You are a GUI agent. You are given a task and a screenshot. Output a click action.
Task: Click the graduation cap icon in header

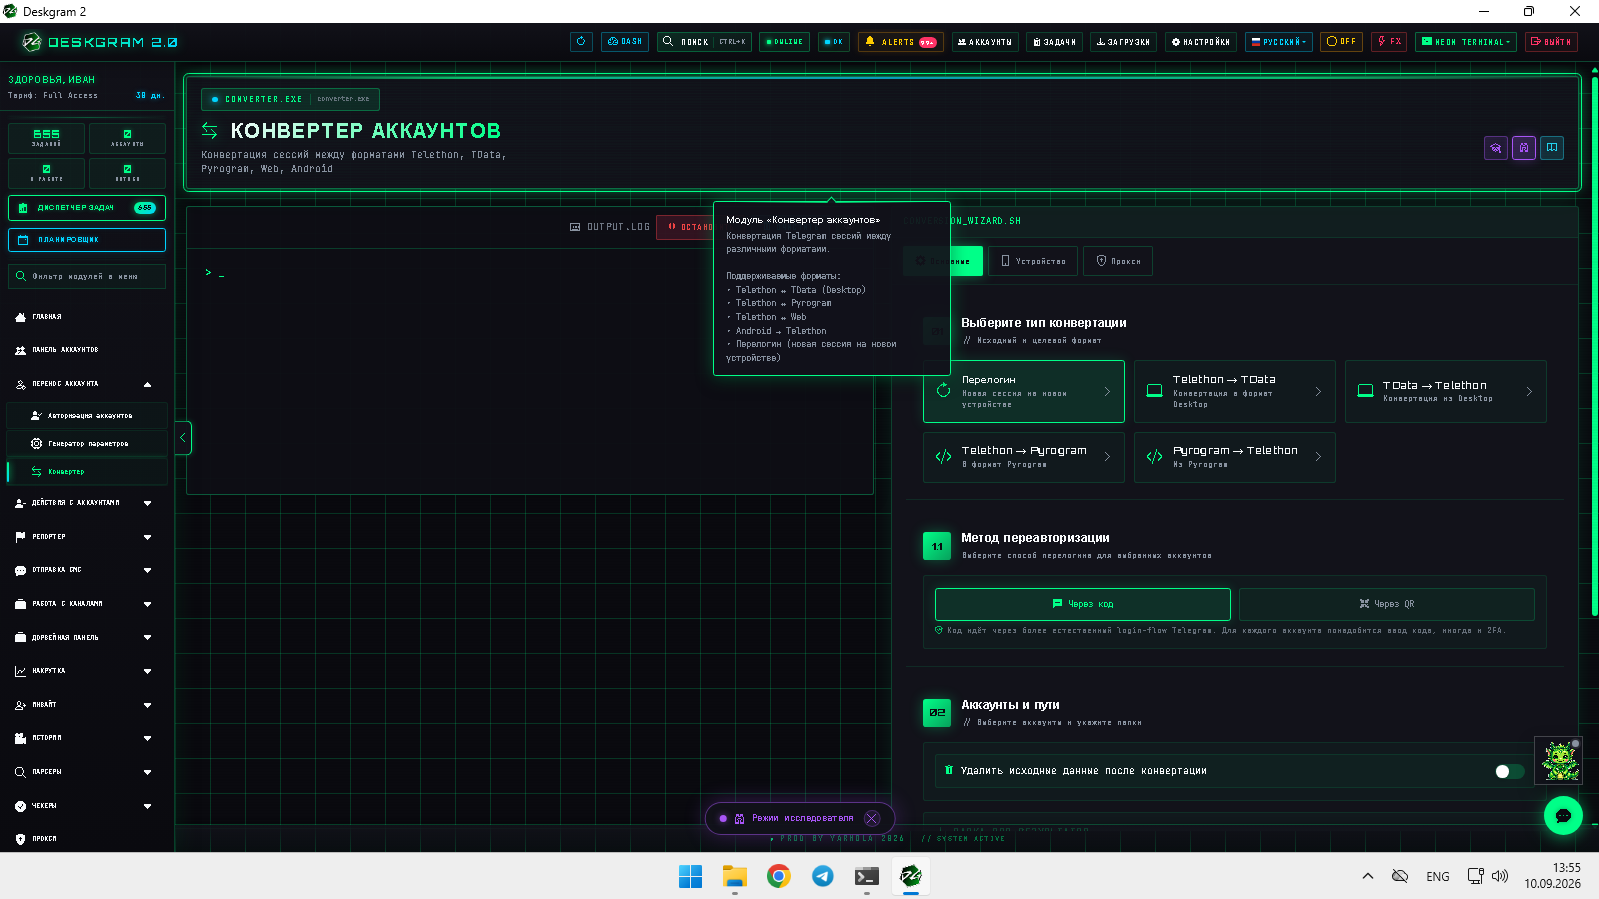click(1496, 148)
